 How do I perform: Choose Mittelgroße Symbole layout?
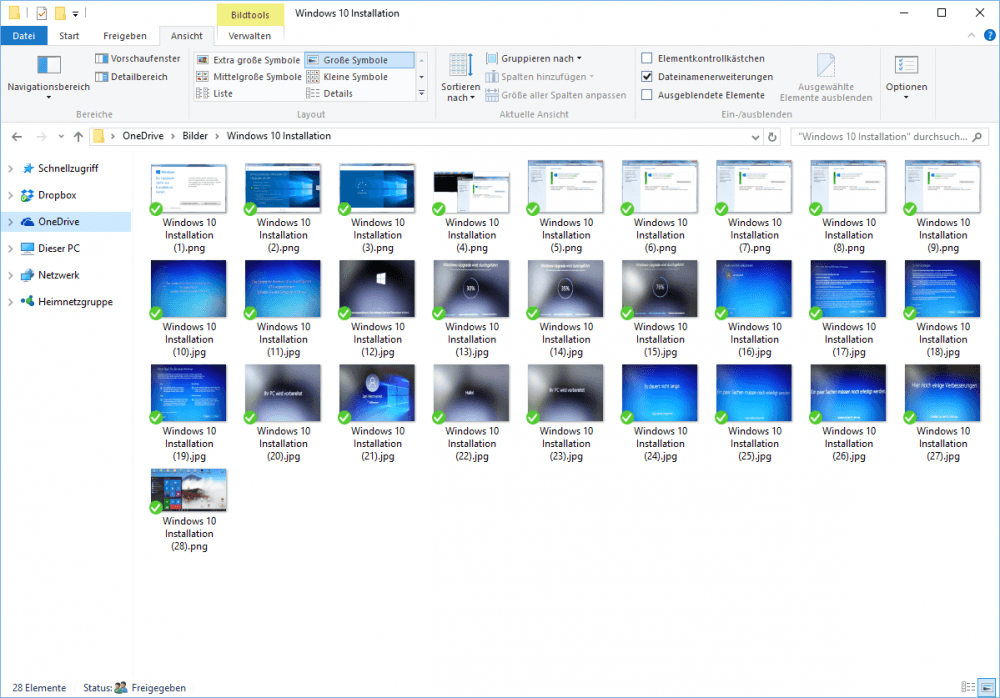[x=249, y=77]
